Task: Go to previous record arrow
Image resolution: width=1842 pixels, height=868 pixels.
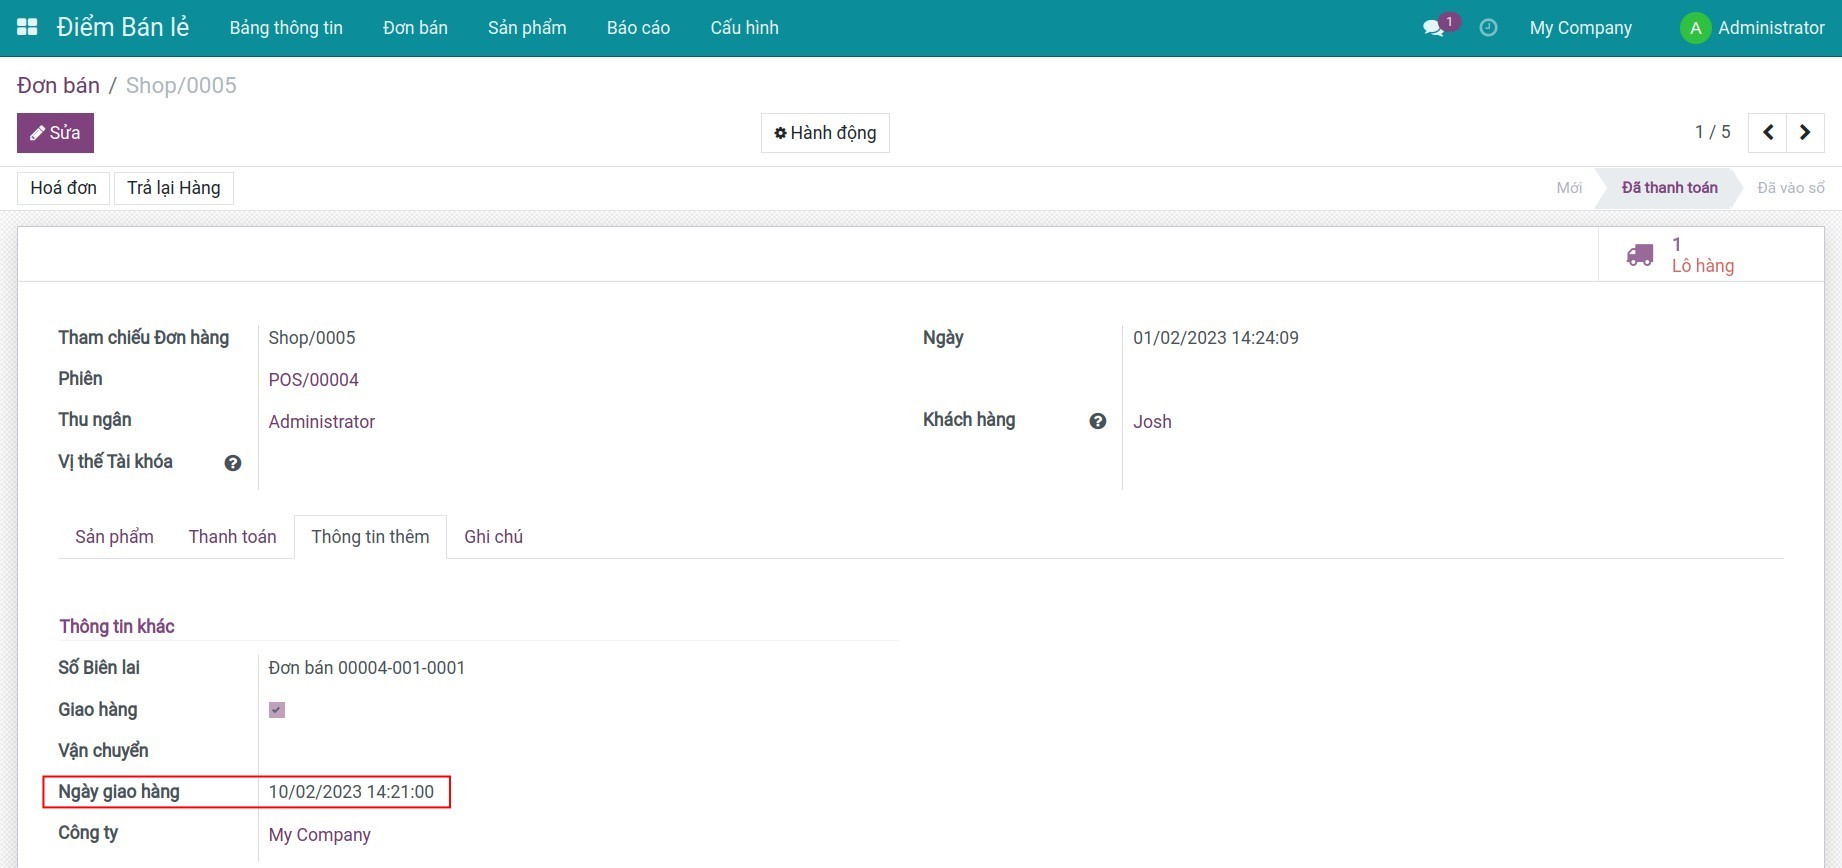Action: pos(1767,132)
